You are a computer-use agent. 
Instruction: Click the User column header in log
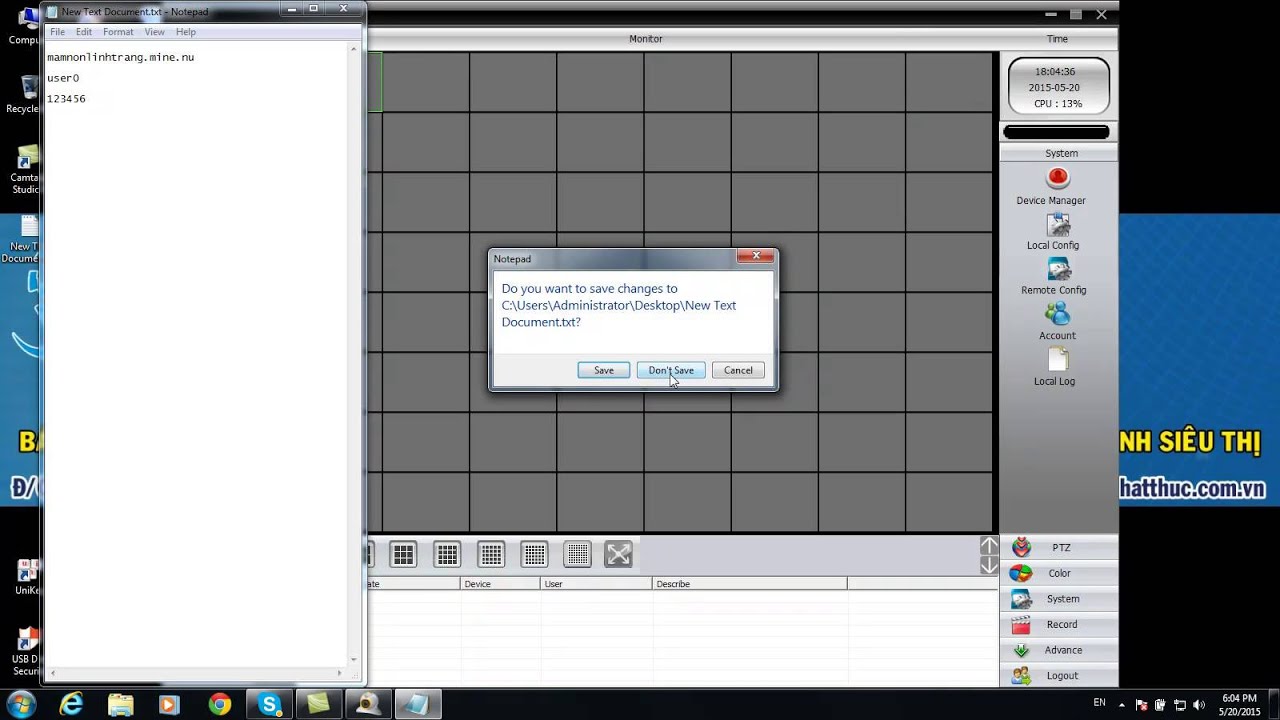(x=596, y=584)
